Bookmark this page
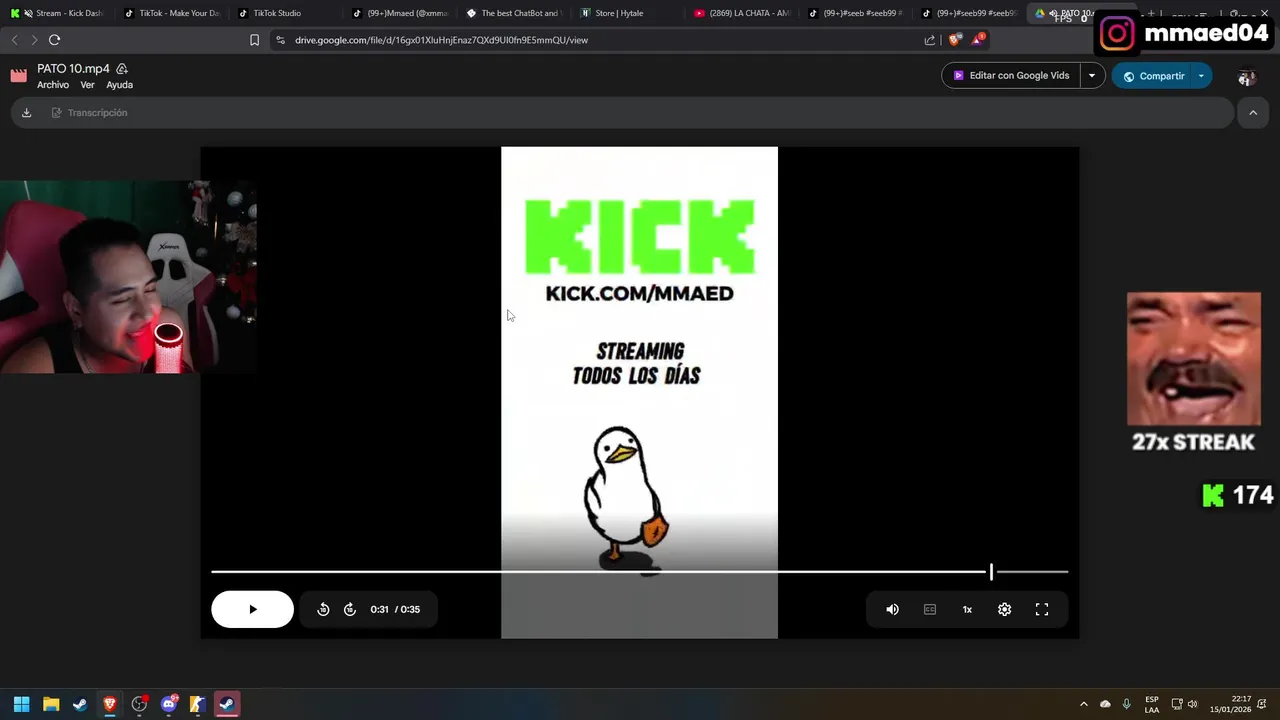1280x720 pixels. coord(254,40)
